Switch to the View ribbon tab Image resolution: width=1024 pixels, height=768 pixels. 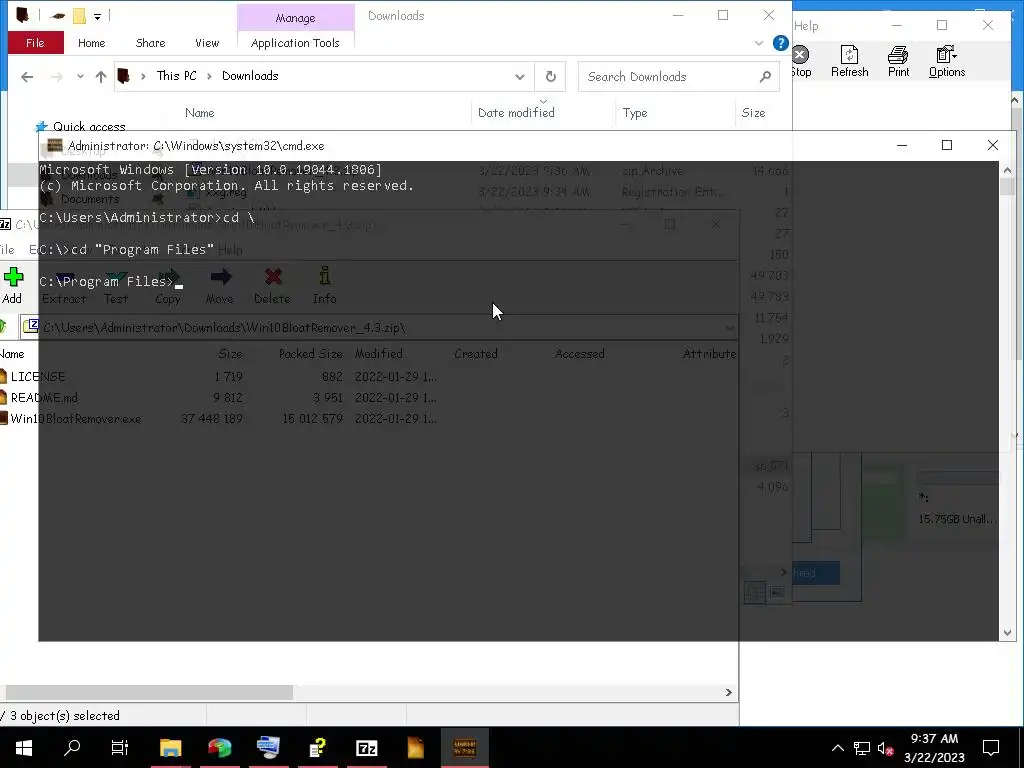pos(207,43)
